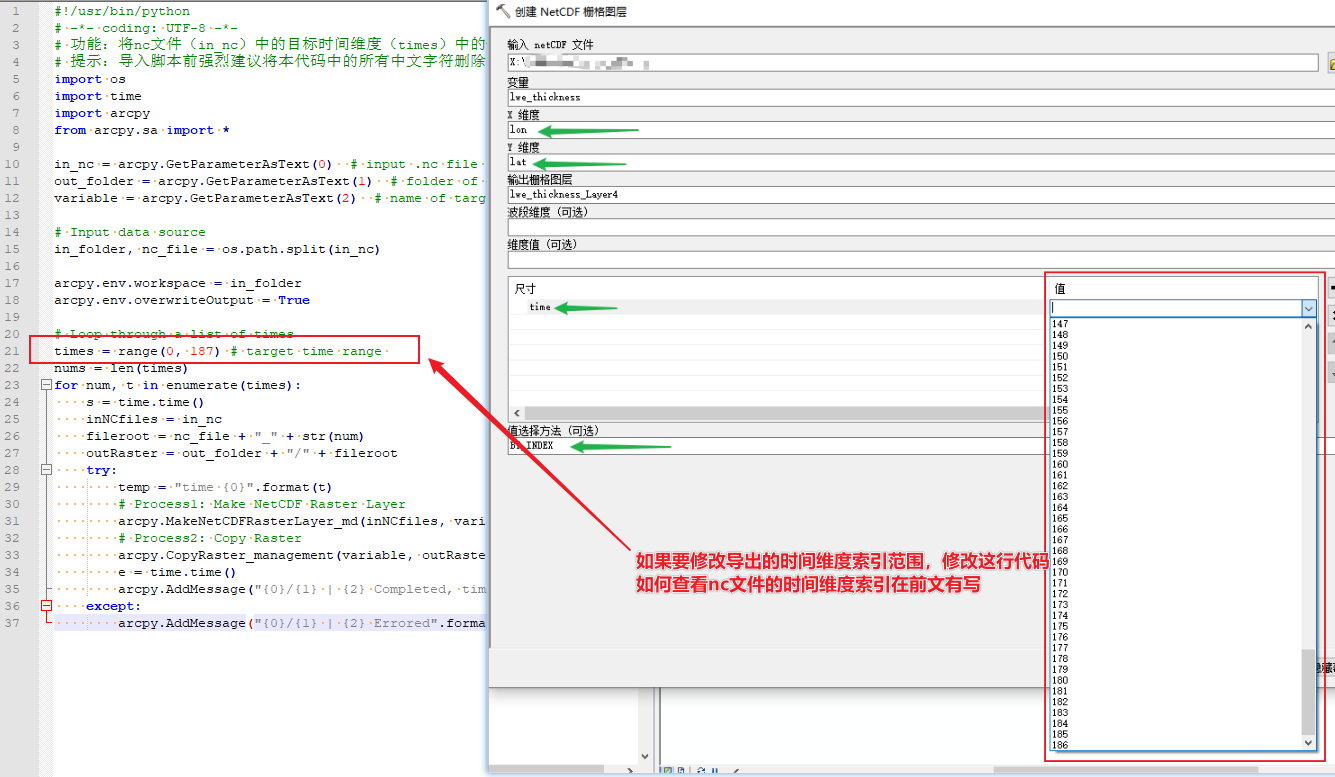This screenshot has height=777, width=1335.
Task: Click code line 'from arcpy.sa import *'
Action: tap(142, 130)
